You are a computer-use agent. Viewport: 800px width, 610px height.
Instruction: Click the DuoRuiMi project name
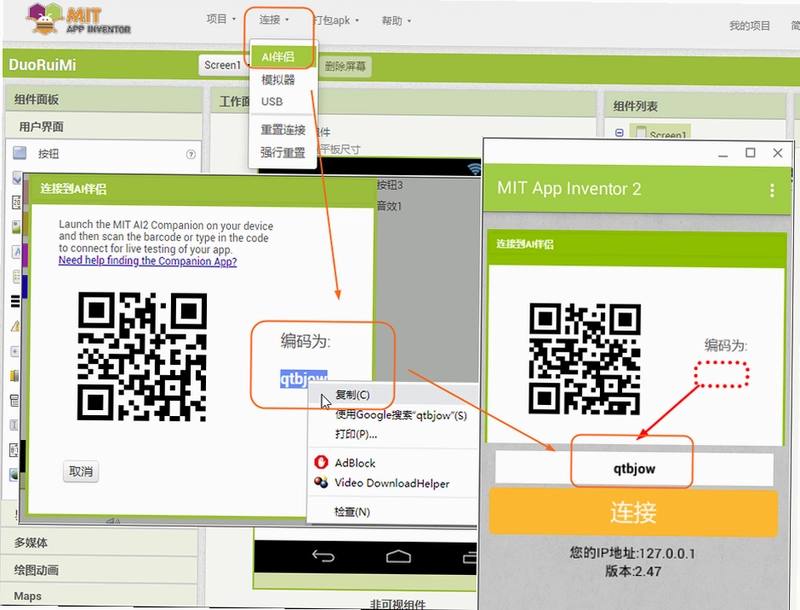pyautogui.click(x=42, y=65)
